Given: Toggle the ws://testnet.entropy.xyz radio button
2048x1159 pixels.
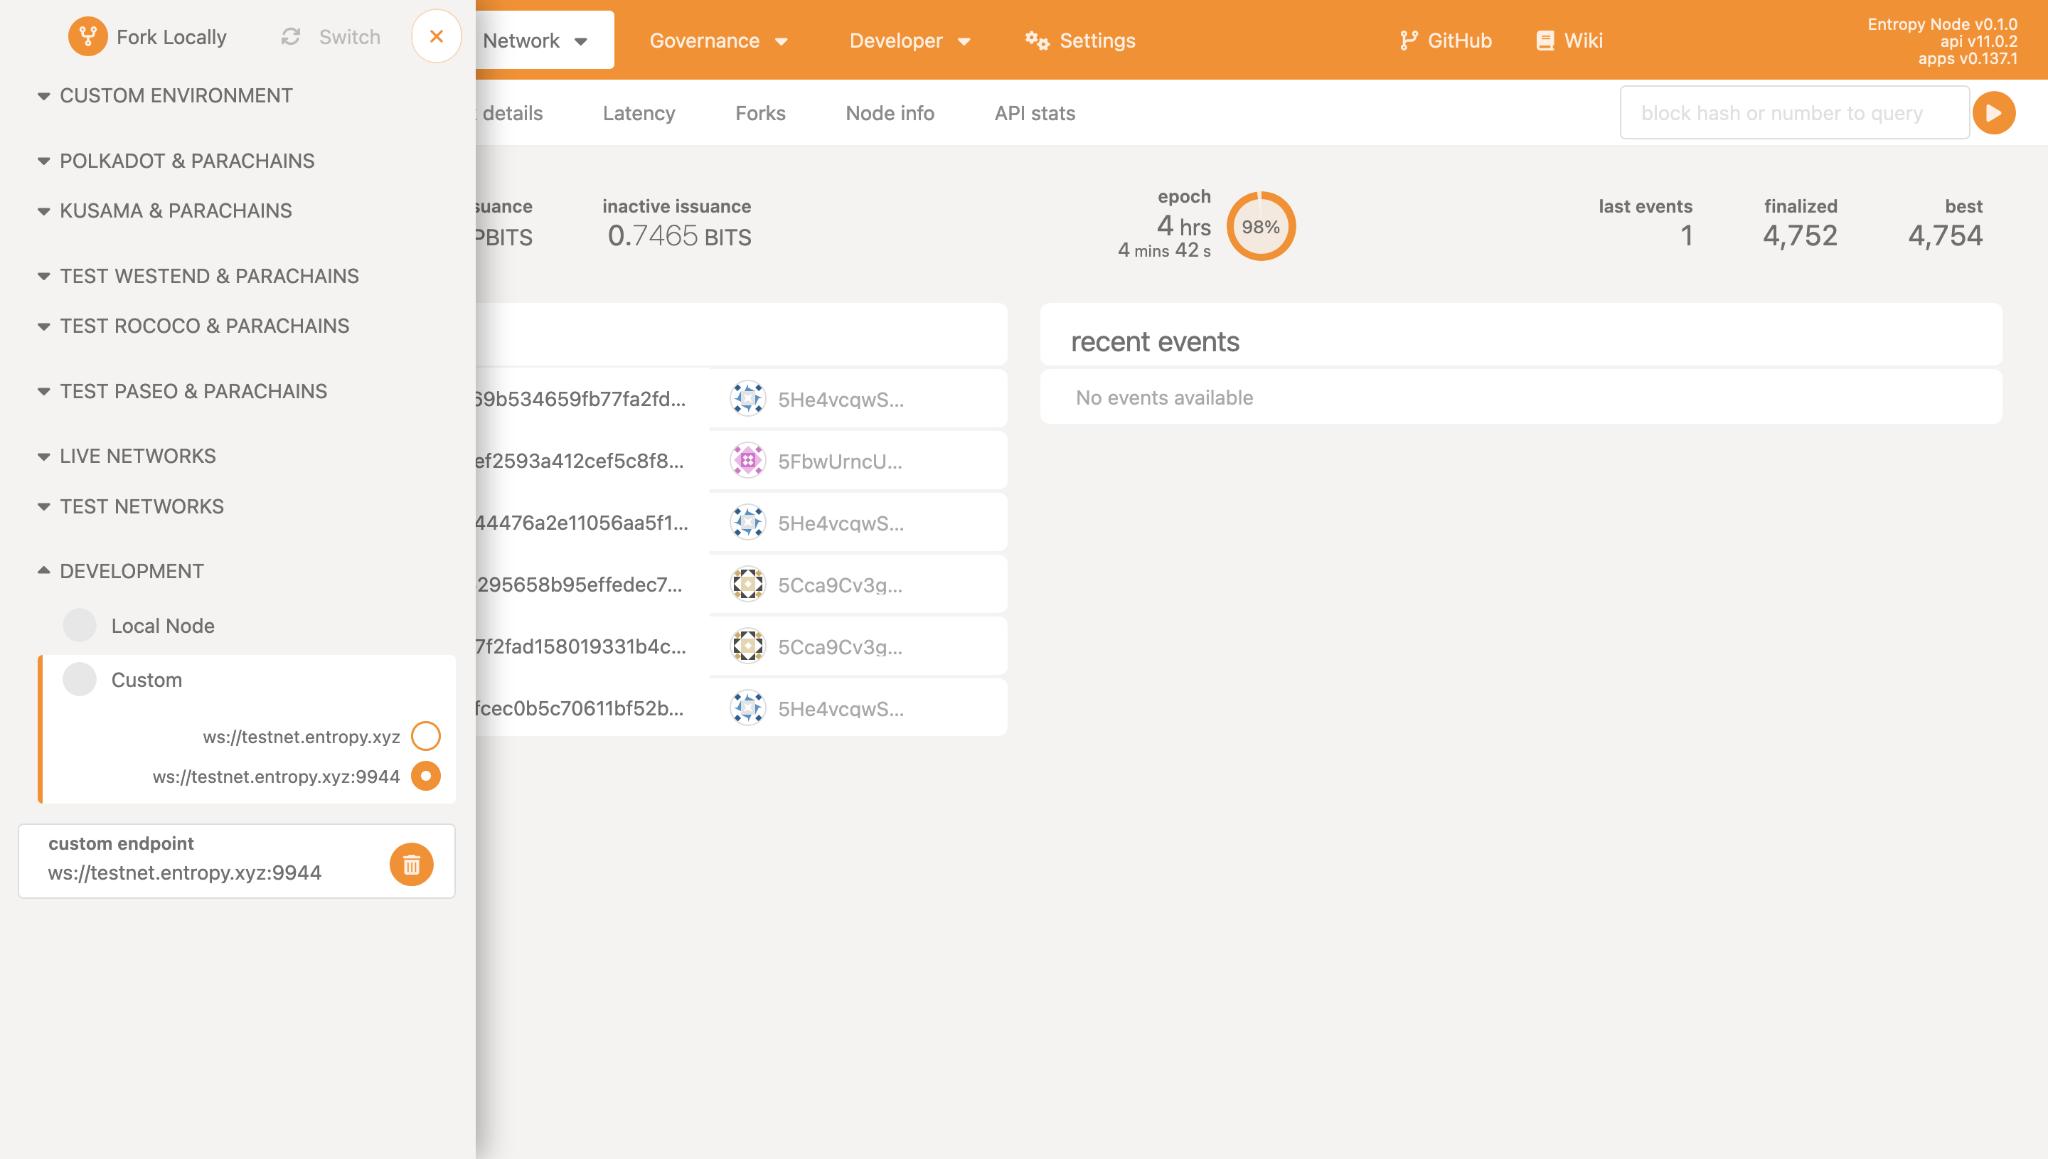Looking at the screenshot, I should [x=426, y=736].
